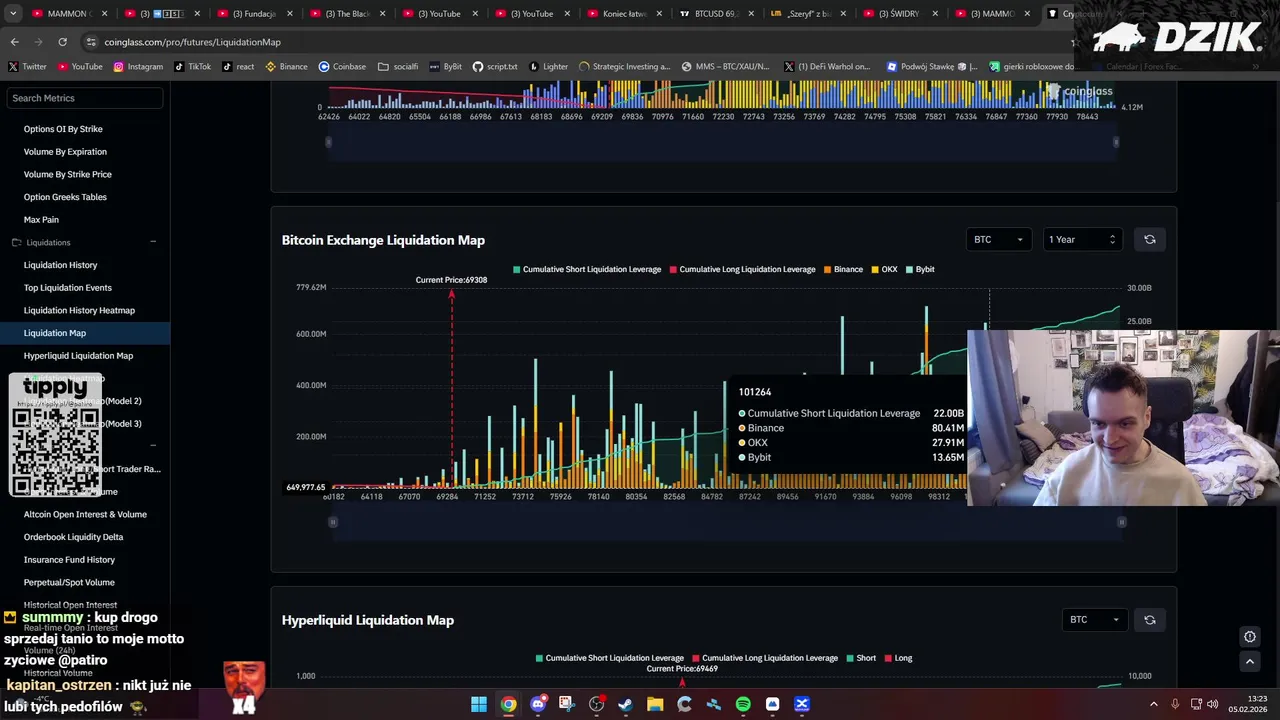Open the script.txt bookmark
Image resolution: width=1280 pixels, height=720 pixels.
pyautogui.click(x=495, y=66)
